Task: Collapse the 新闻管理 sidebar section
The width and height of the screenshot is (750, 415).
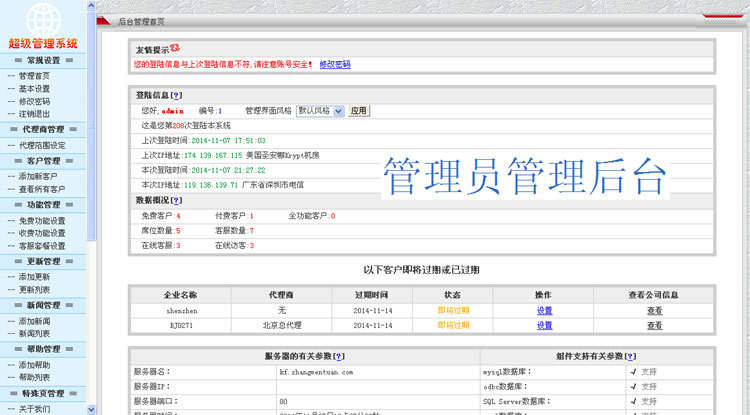Action: tap(43, 305)
